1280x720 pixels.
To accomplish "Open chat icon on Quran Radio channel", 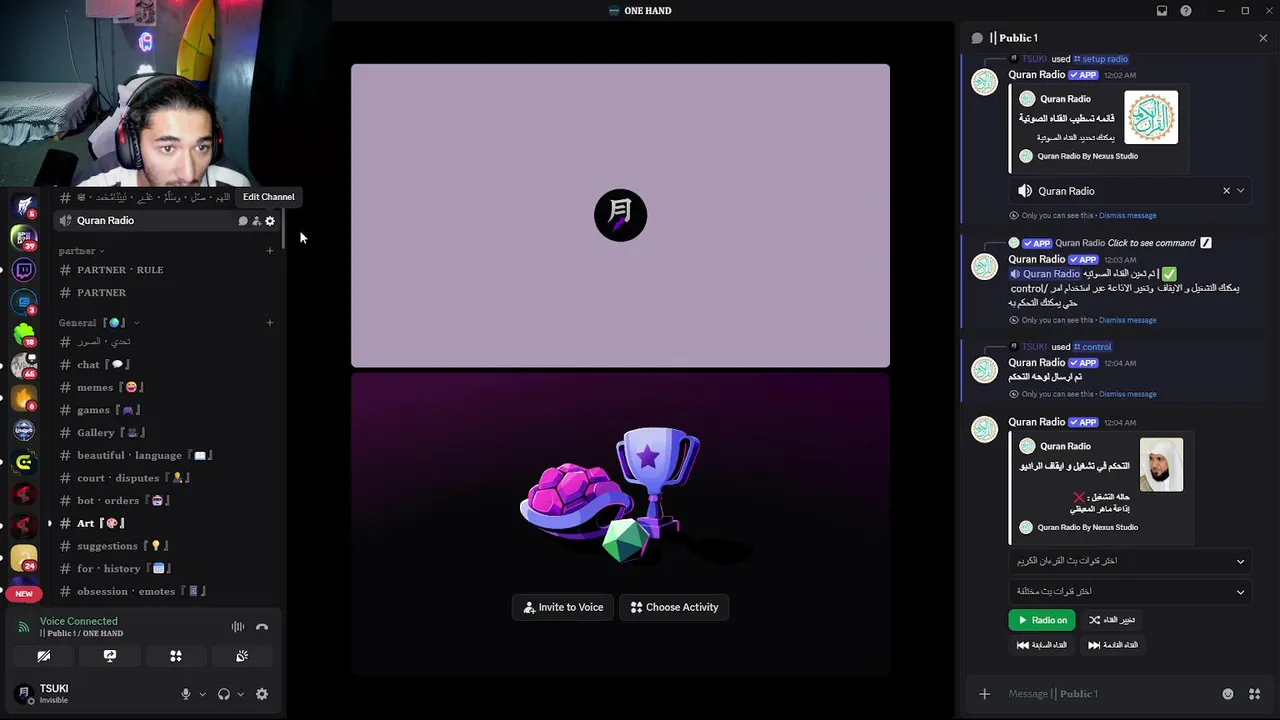I will (243, 221).
